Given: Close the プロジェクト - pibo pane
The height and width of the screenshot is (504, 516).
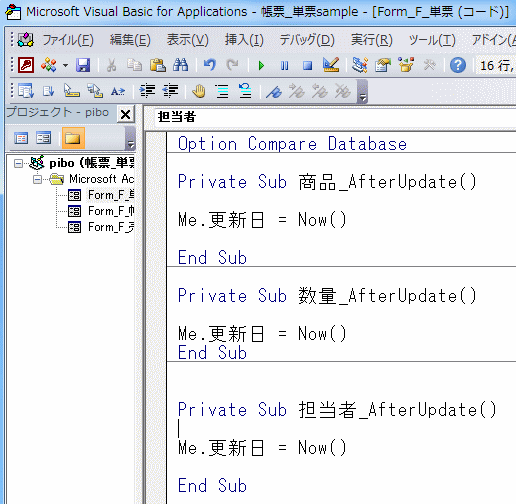Looking at the screenshot, I should point(125,114).
